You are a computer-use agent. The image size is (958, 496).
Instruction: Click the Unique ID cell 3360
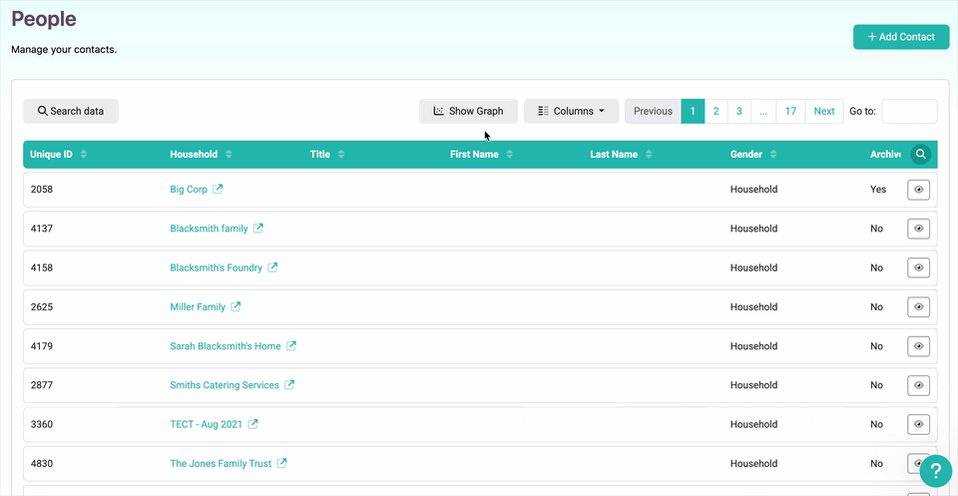[42, 424]
